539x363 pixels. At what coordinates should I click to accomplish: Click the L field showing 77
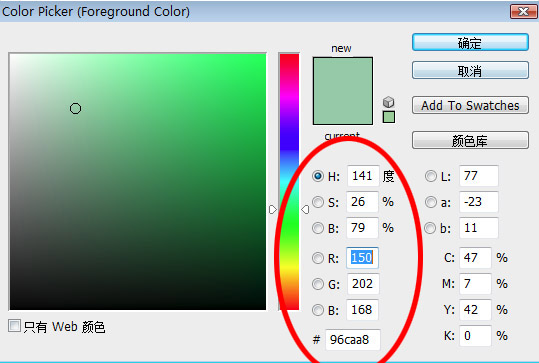tap(479, 176)
